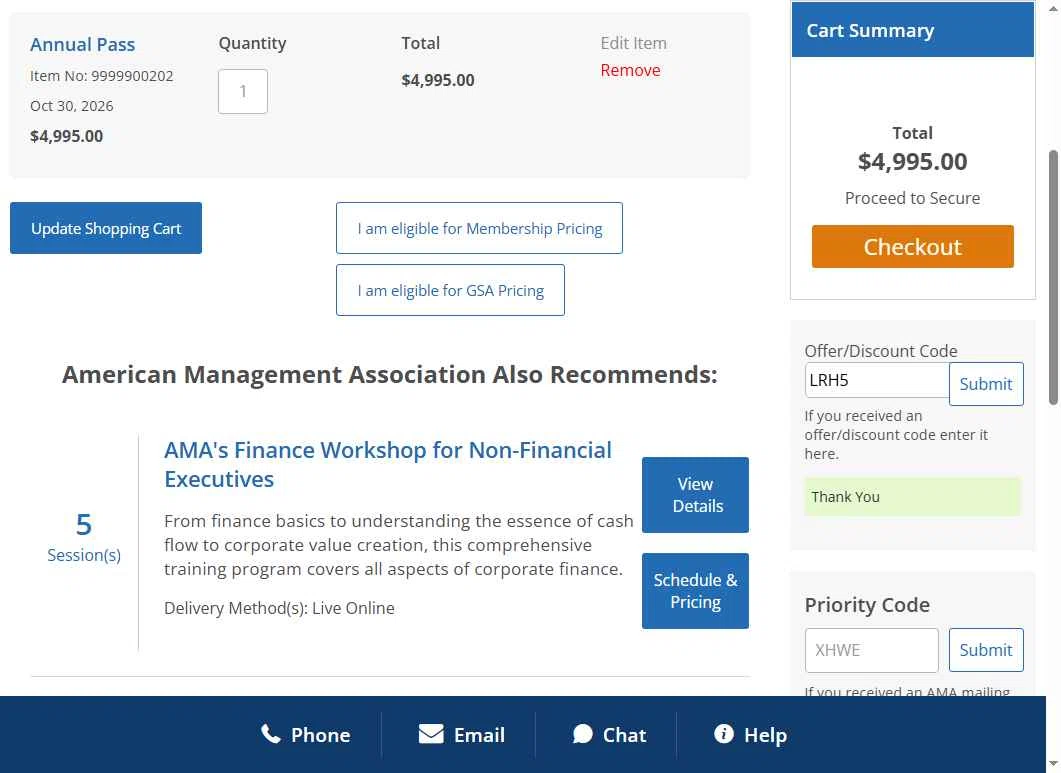This screenshot has height=773, width=1061.
Task: Click the scrollbar up arrow
Action: [1053, 7]
